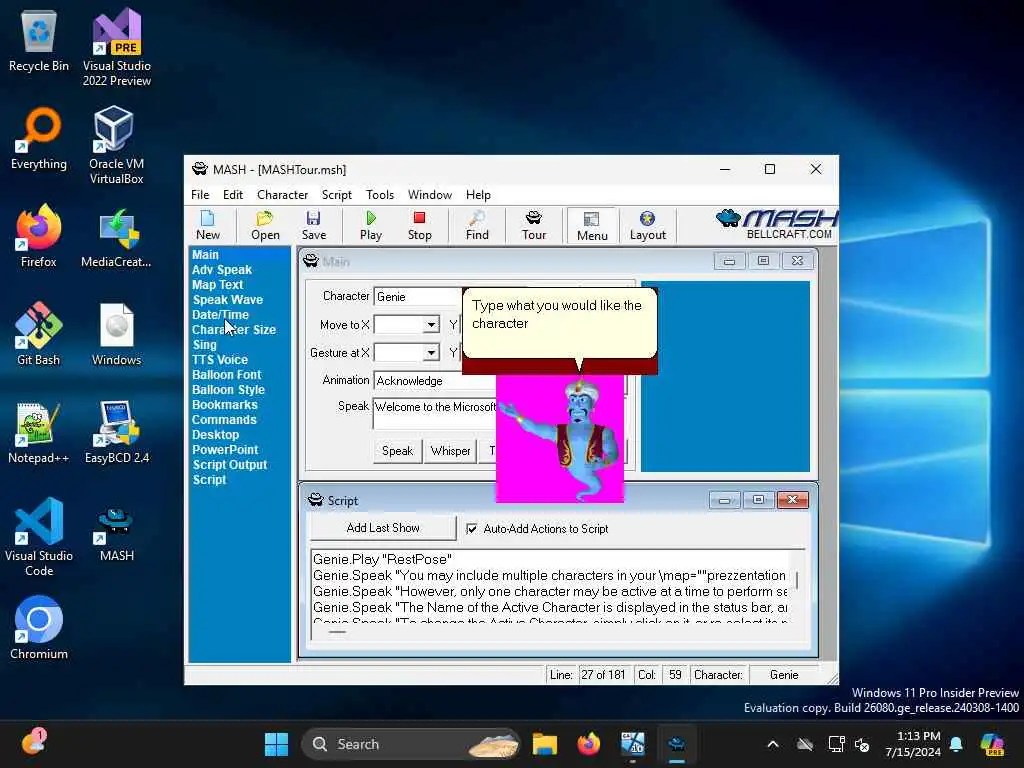Show hidden tray icons chevron
Screen dimensions: 1024x768
773,744
